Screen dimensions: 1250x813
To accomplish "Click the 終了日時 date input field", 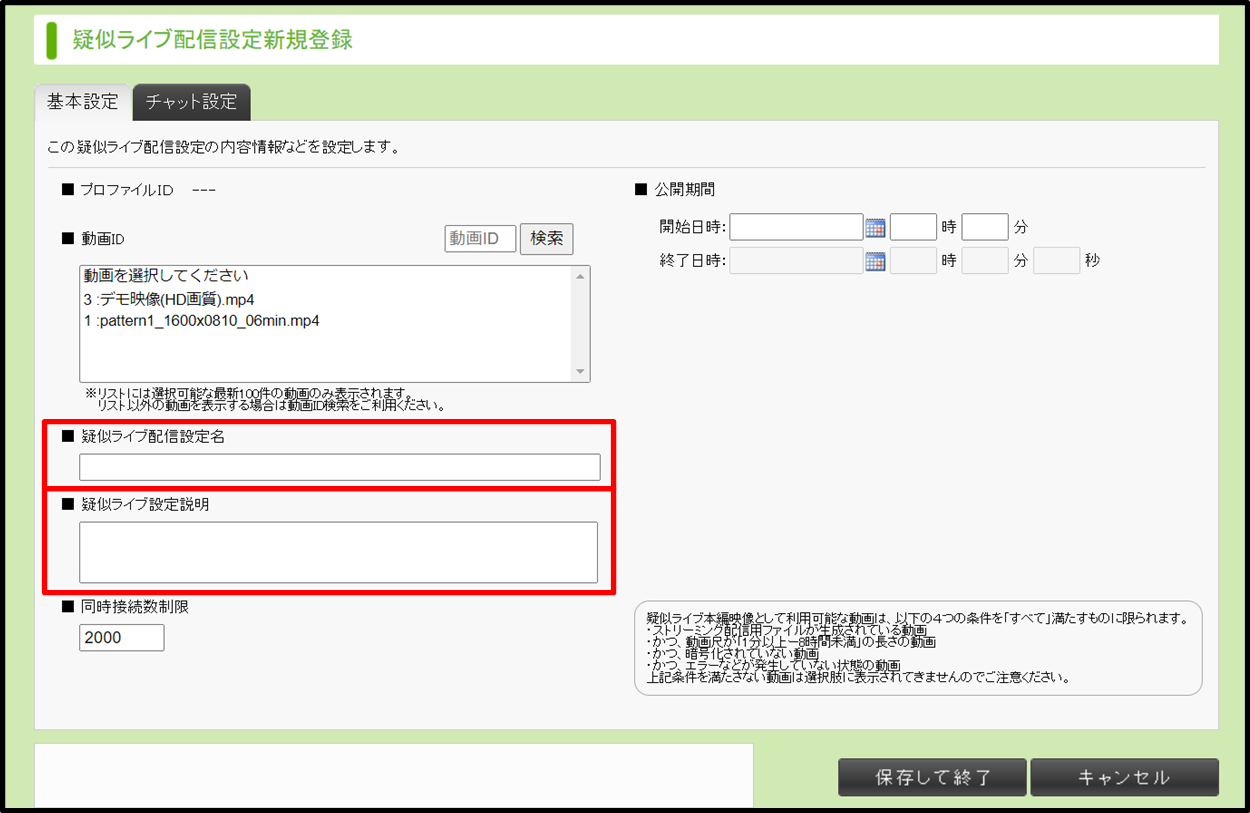I will click(796, 262).
